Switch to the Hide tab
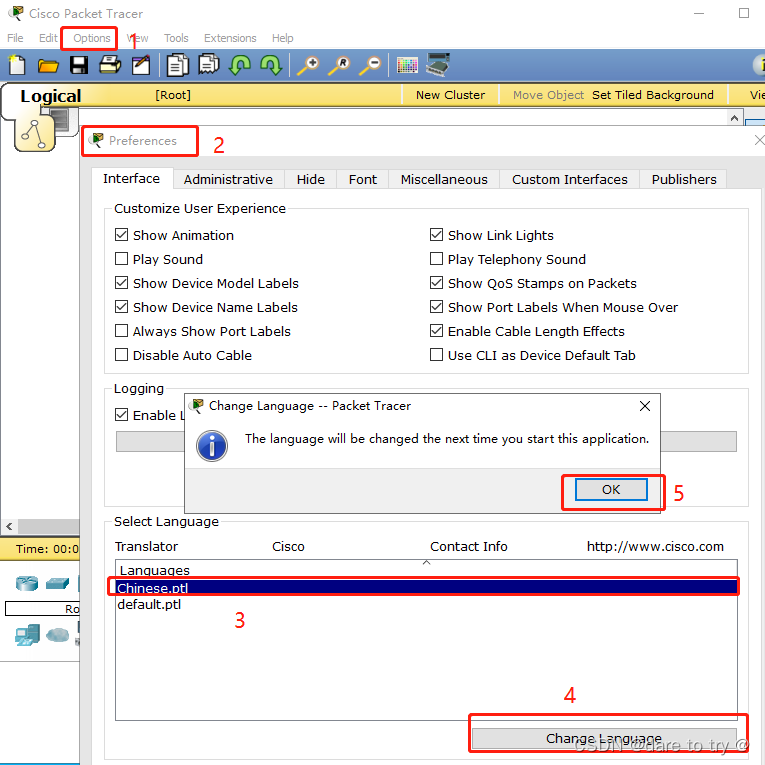Viewport: 765px width, 765px height. [311, 180]
